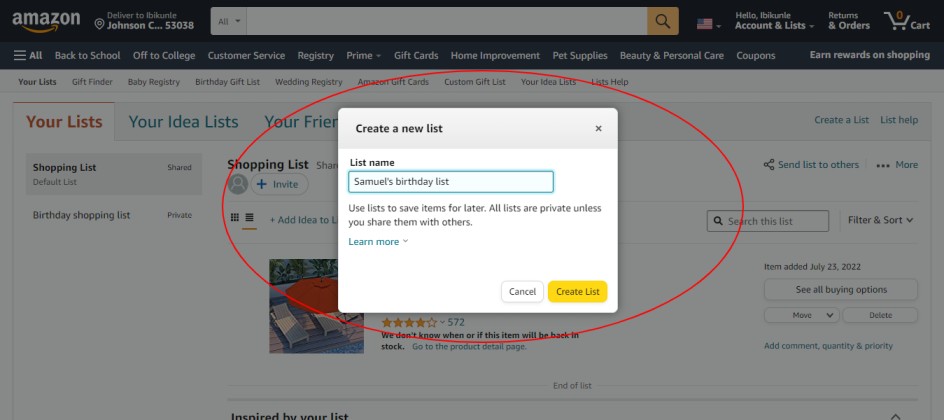
Task: Open the Move dropdown for the item
Action: [x=802, y=315]
